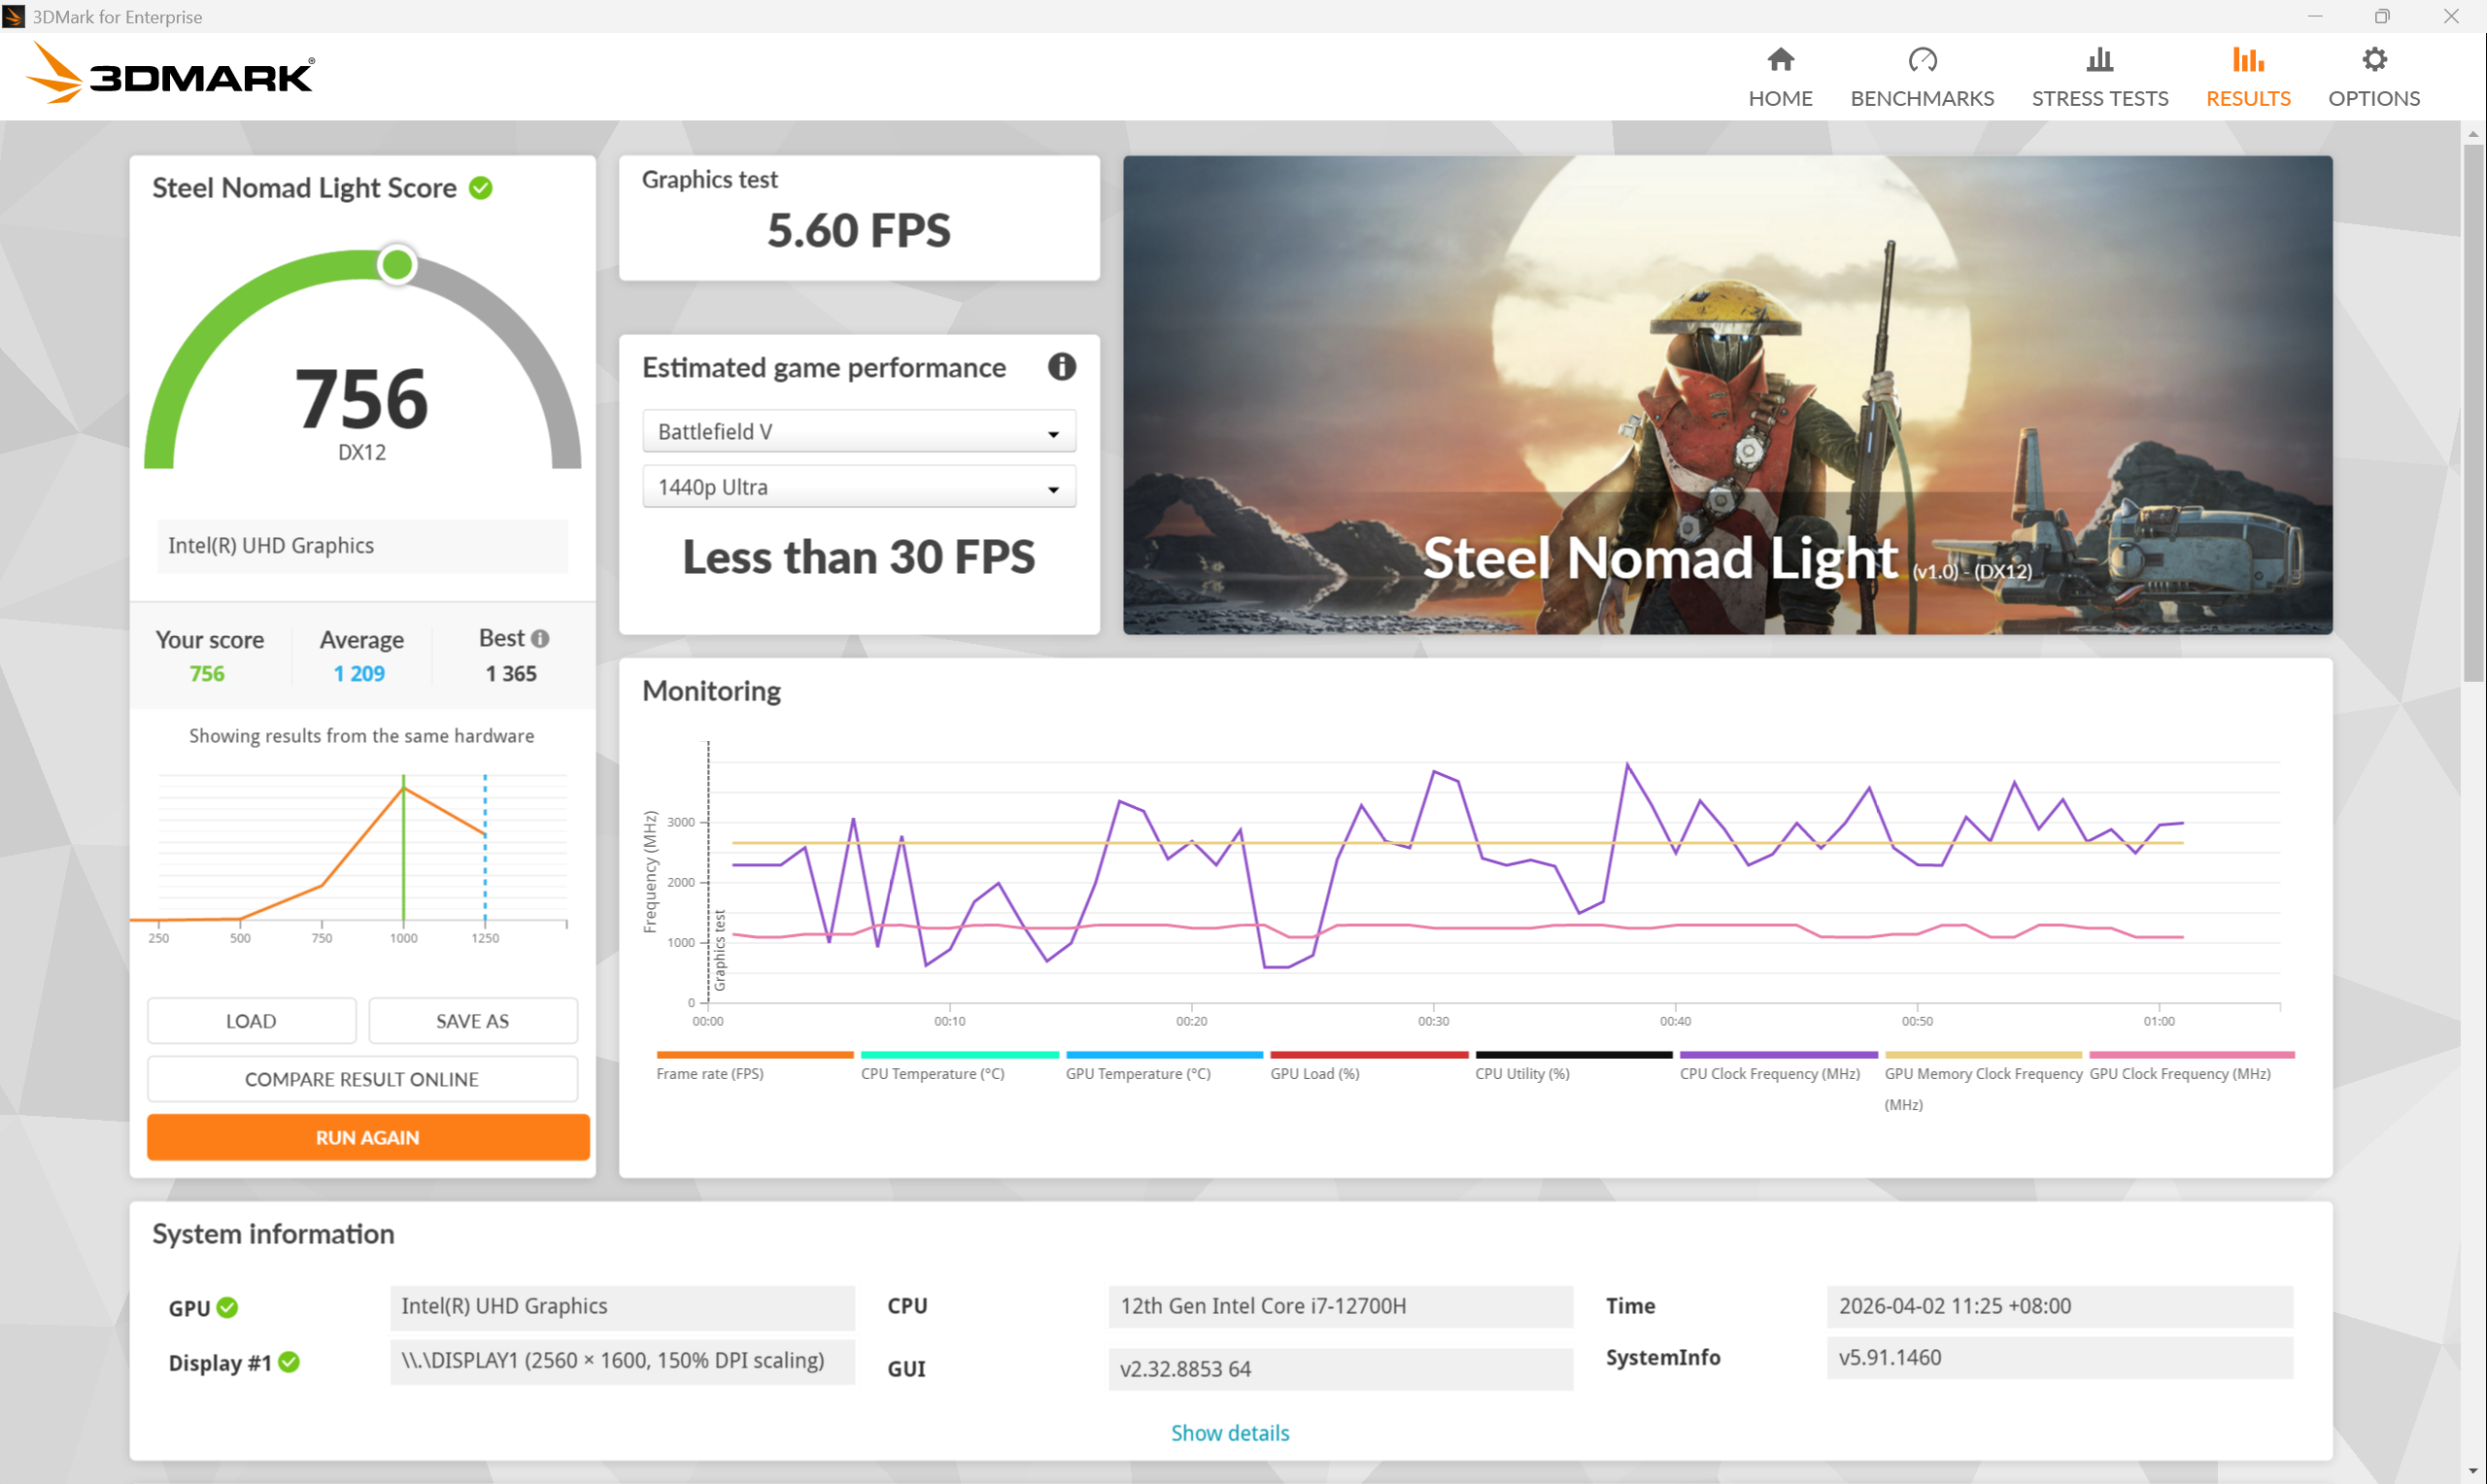
Task: Open the Stress Tests chart icon
Action: pyautogui.click(x=2099, y=60)
